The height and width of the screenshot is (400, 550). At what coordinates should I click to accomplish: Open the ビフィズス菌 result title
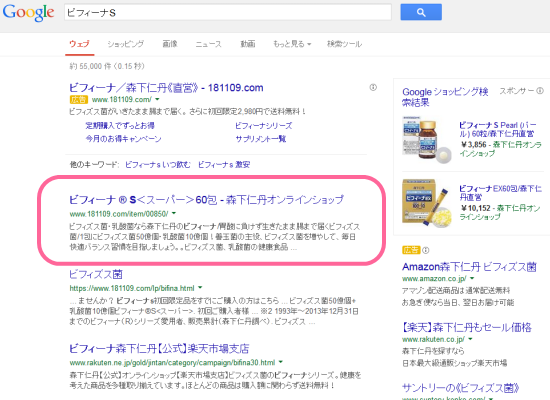click(96, 274)
